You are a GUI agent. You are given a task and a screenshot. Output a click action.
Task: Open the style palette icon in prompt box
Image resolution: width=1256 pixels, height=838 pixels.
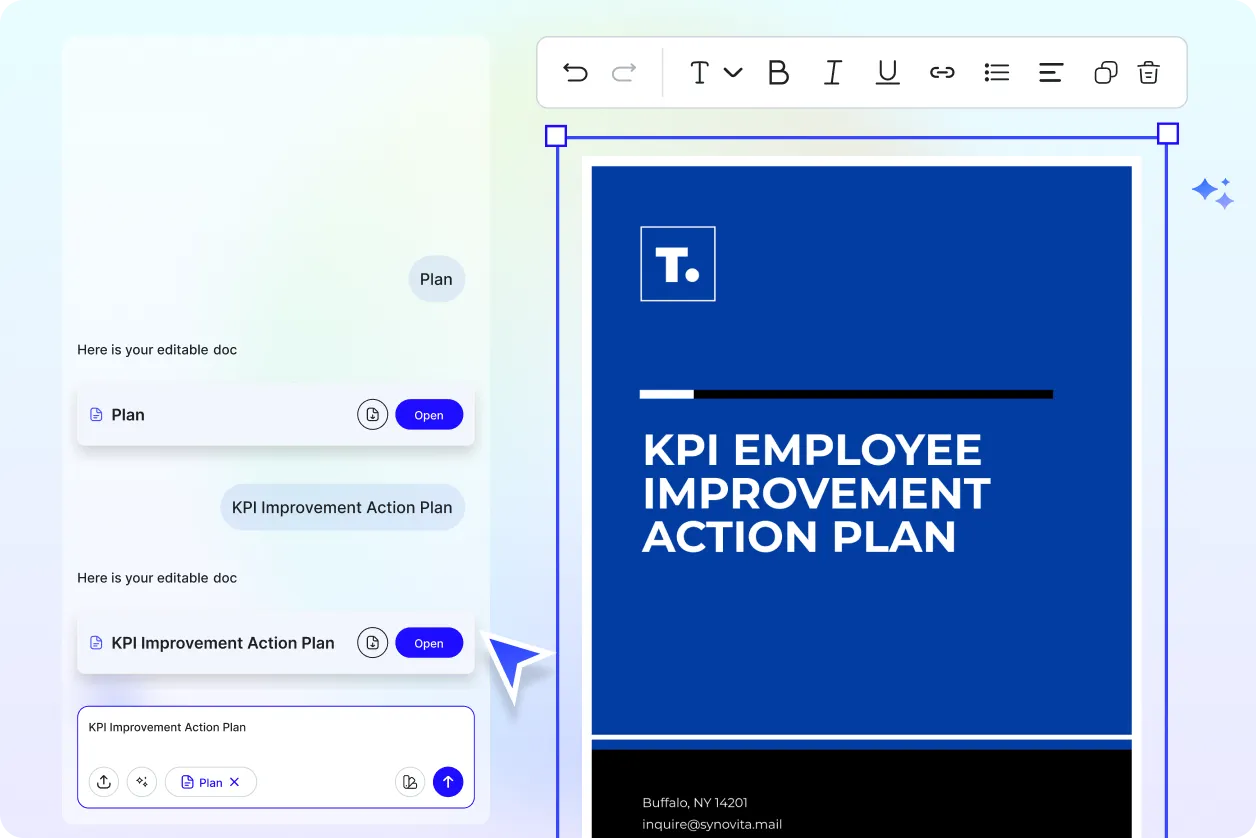click(x=410, y=782)
